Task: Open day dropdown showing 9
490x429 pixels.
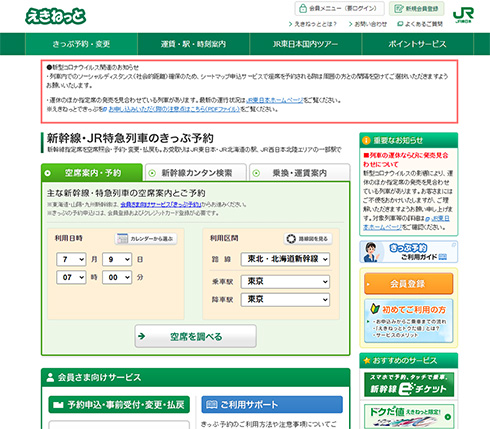Action: pyautogui.click(x=117, y=259)
